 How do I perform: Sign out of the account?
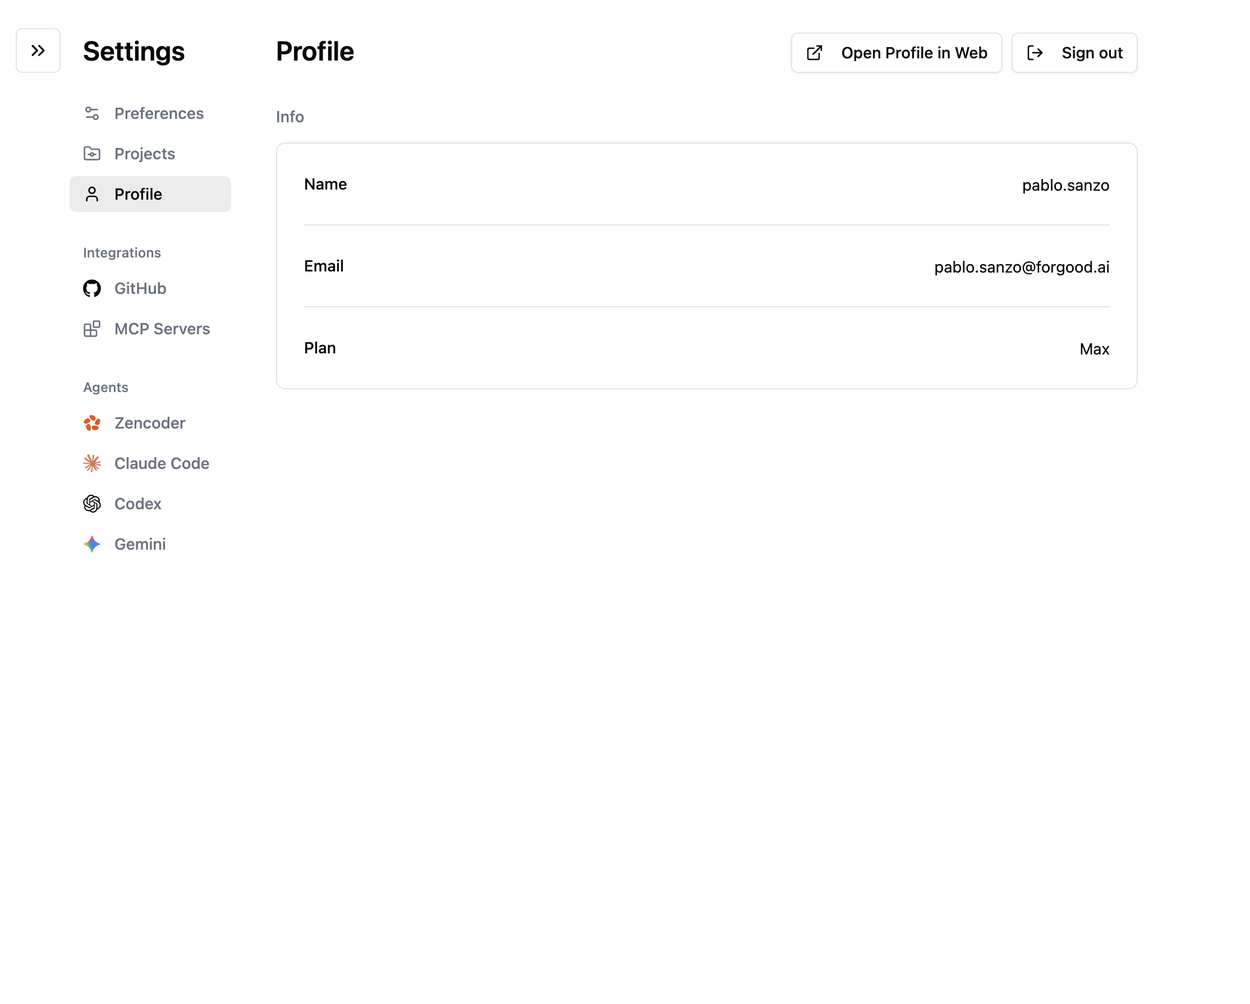point(1074,52)
